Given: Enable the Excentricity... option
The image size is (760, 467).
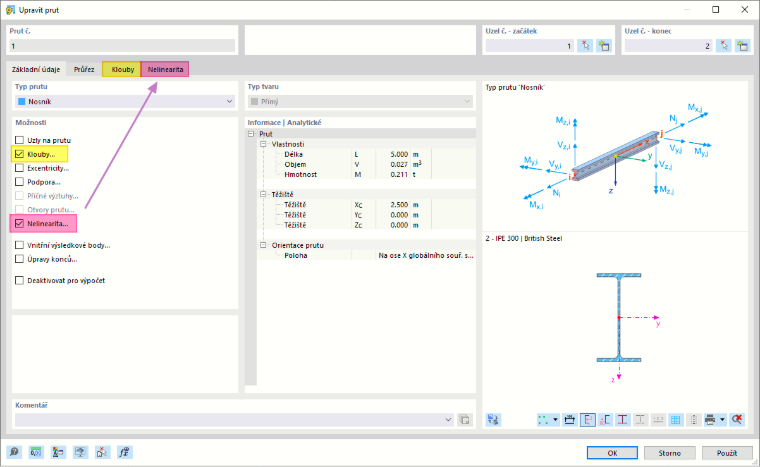Looking at the screenshot, I should tap(19, 168).
